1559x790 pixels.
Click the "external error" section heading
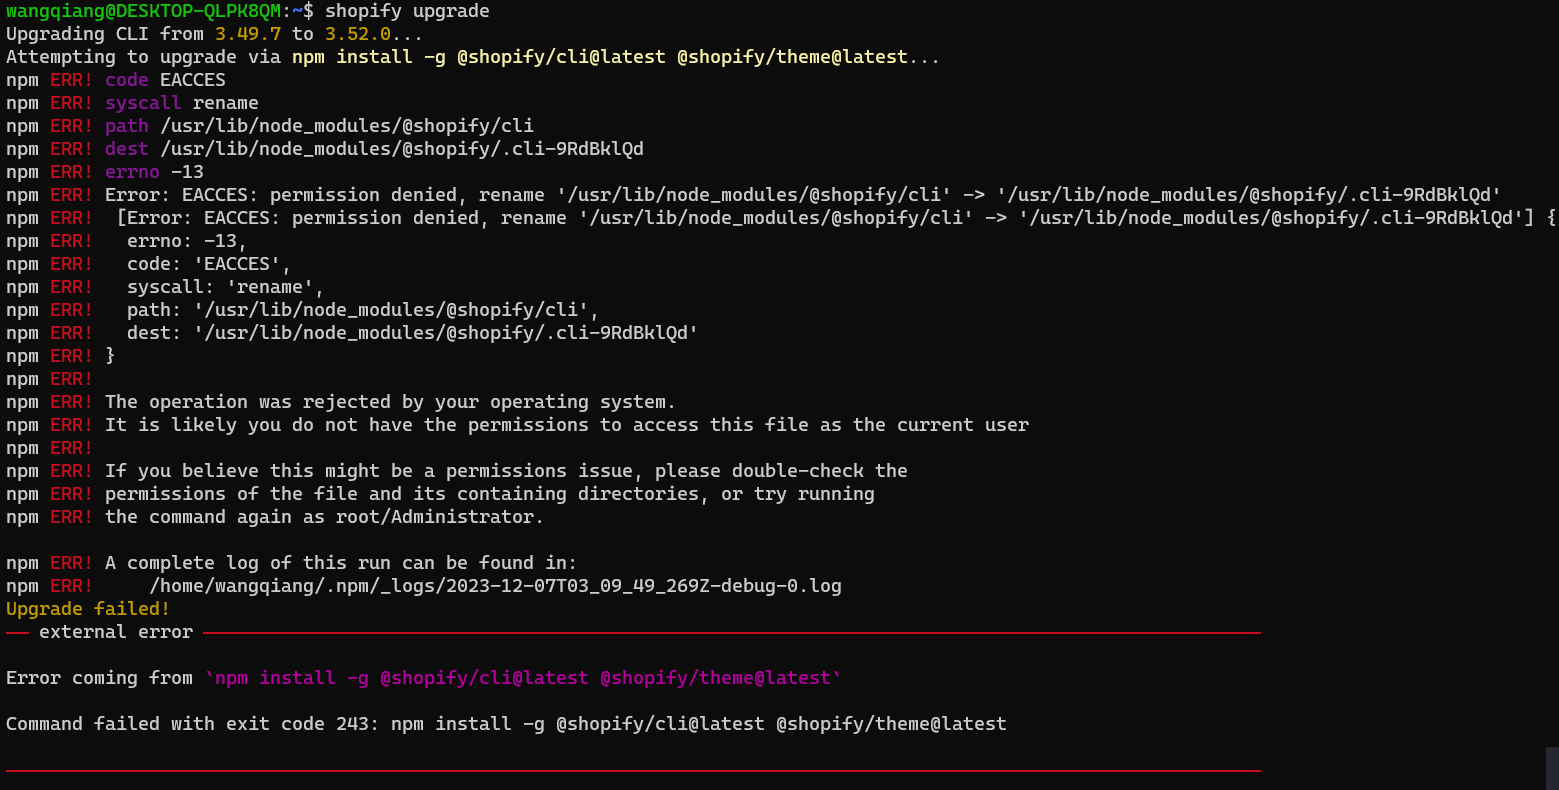click(x=116, y=632)
